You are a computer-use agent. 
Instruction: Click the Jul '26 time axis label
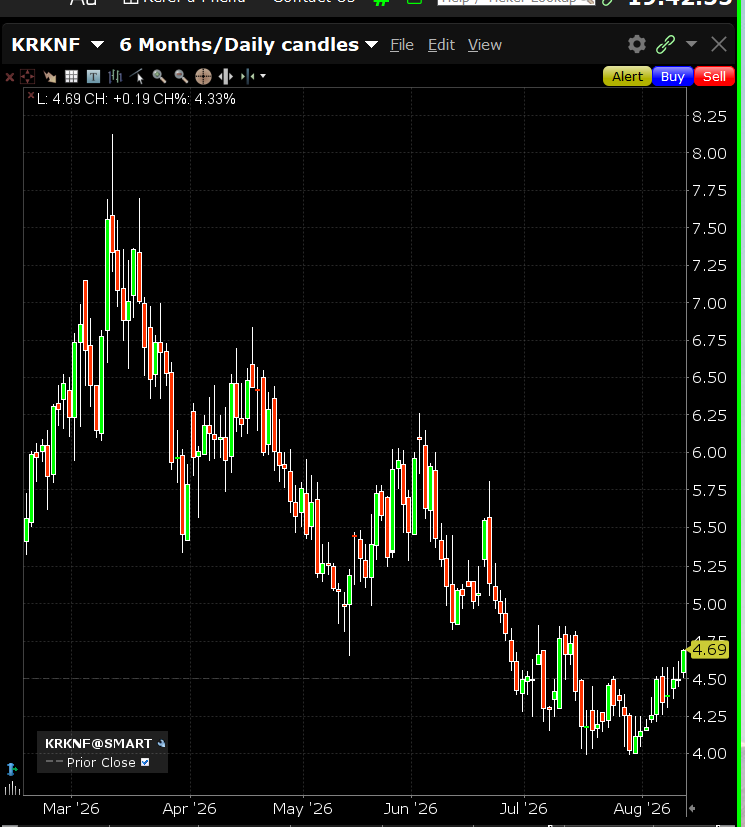click(x=524, y=809)
